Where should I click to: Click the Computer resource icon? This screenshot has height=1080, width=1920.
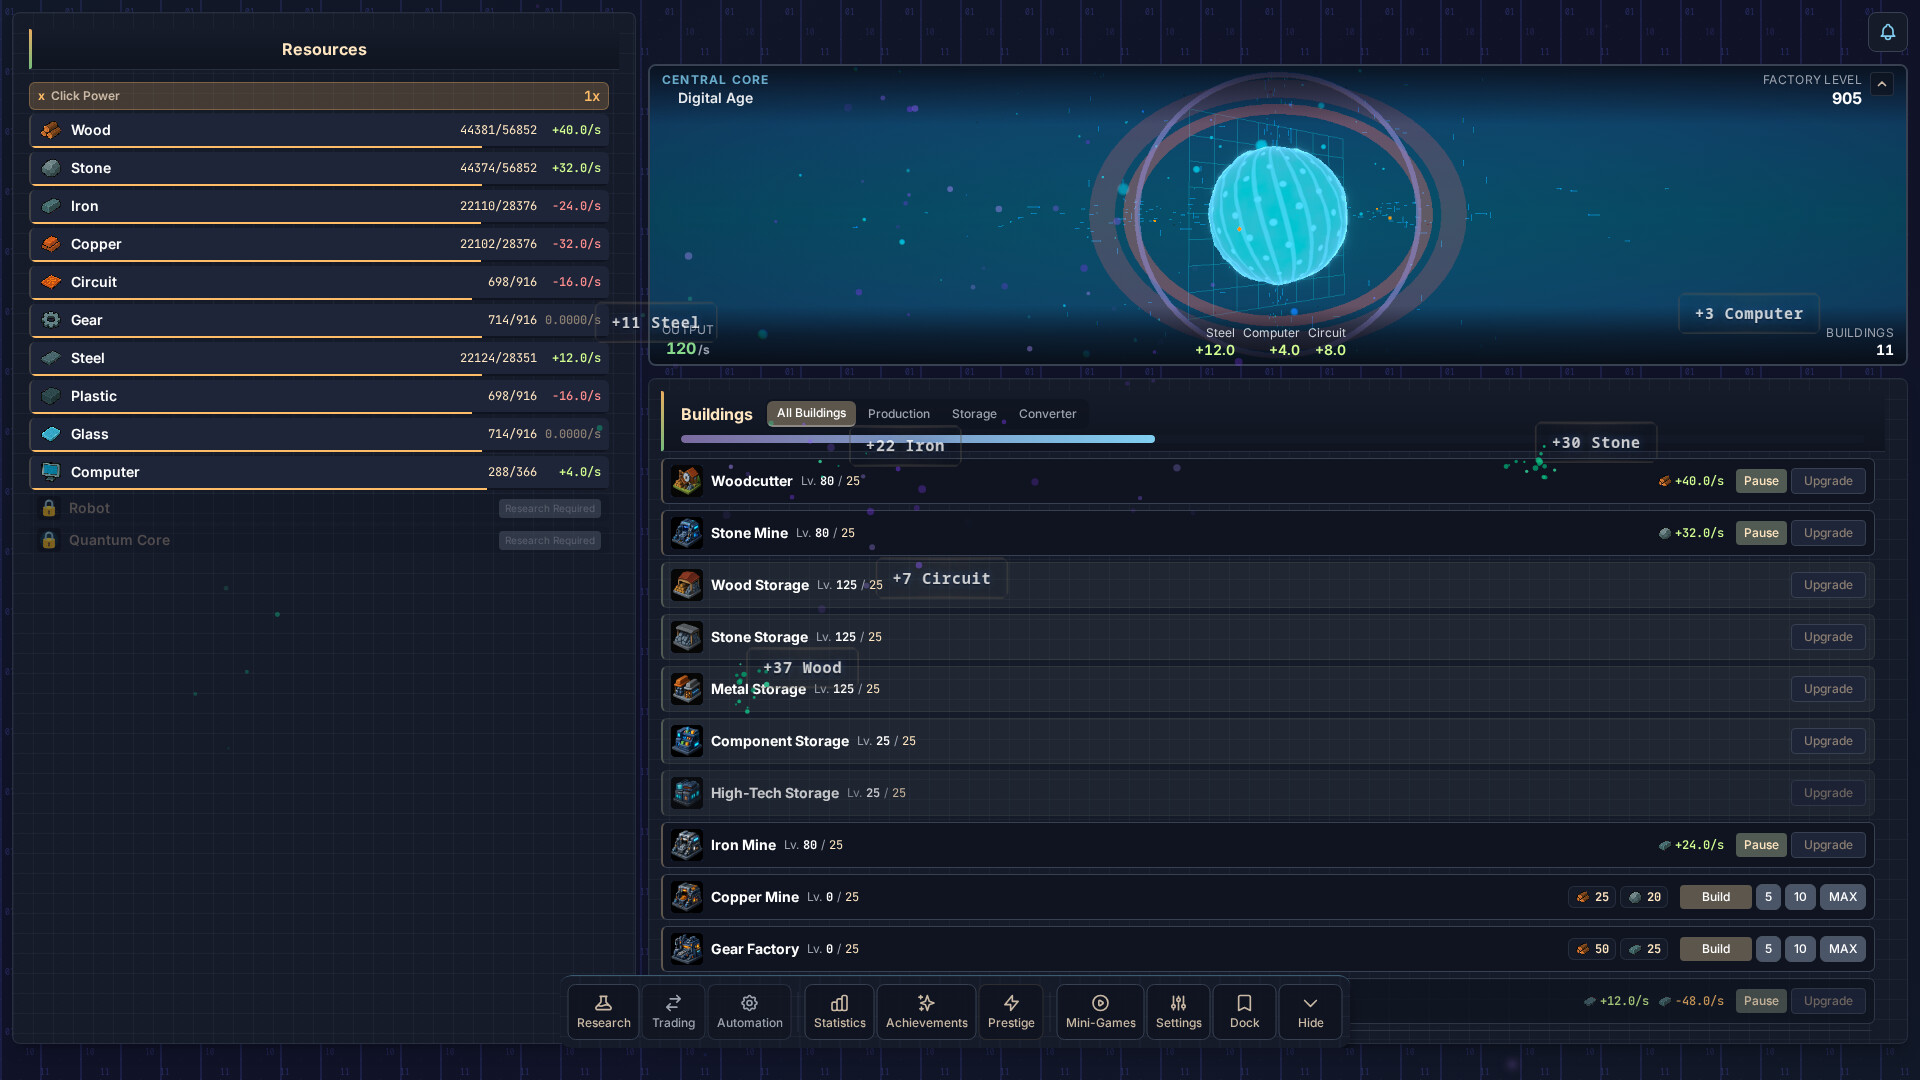[51, 472]
